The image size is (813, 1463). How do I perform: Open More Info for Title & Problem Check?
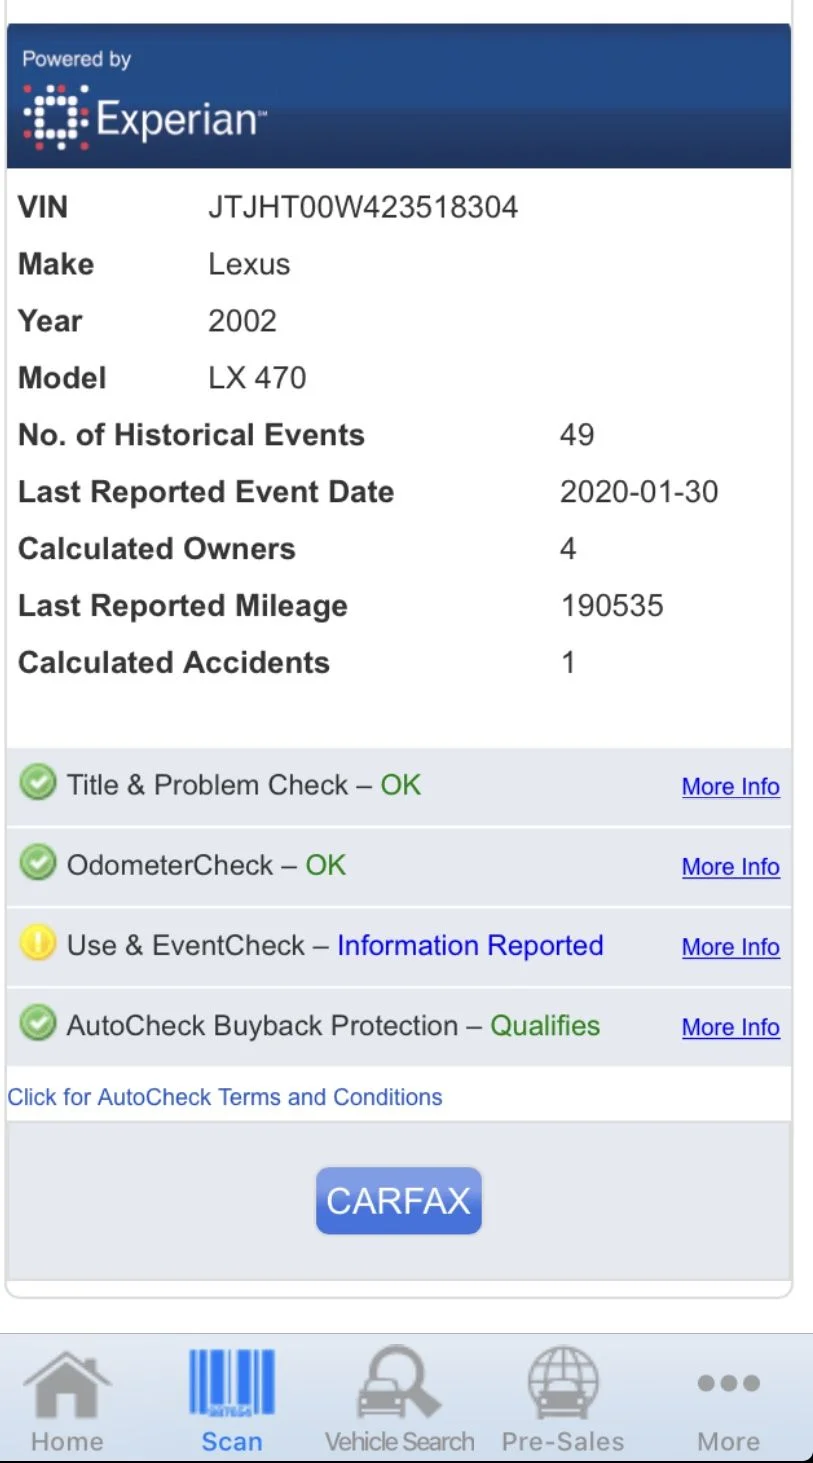(731, 787)
